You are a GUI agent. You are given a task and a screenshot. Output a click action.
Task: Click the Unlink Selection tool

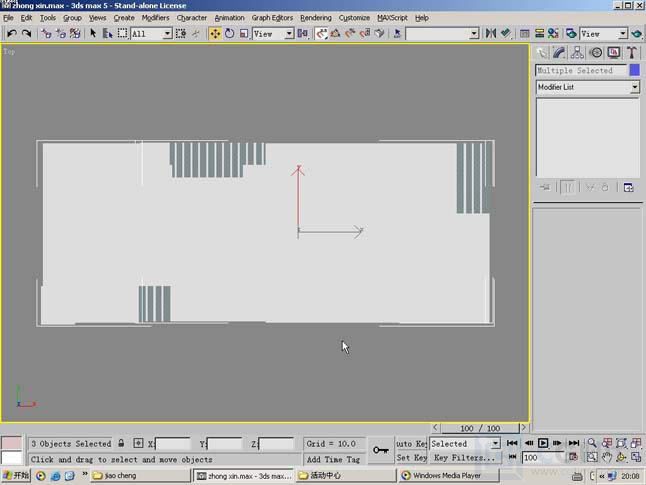pos(61,33)
